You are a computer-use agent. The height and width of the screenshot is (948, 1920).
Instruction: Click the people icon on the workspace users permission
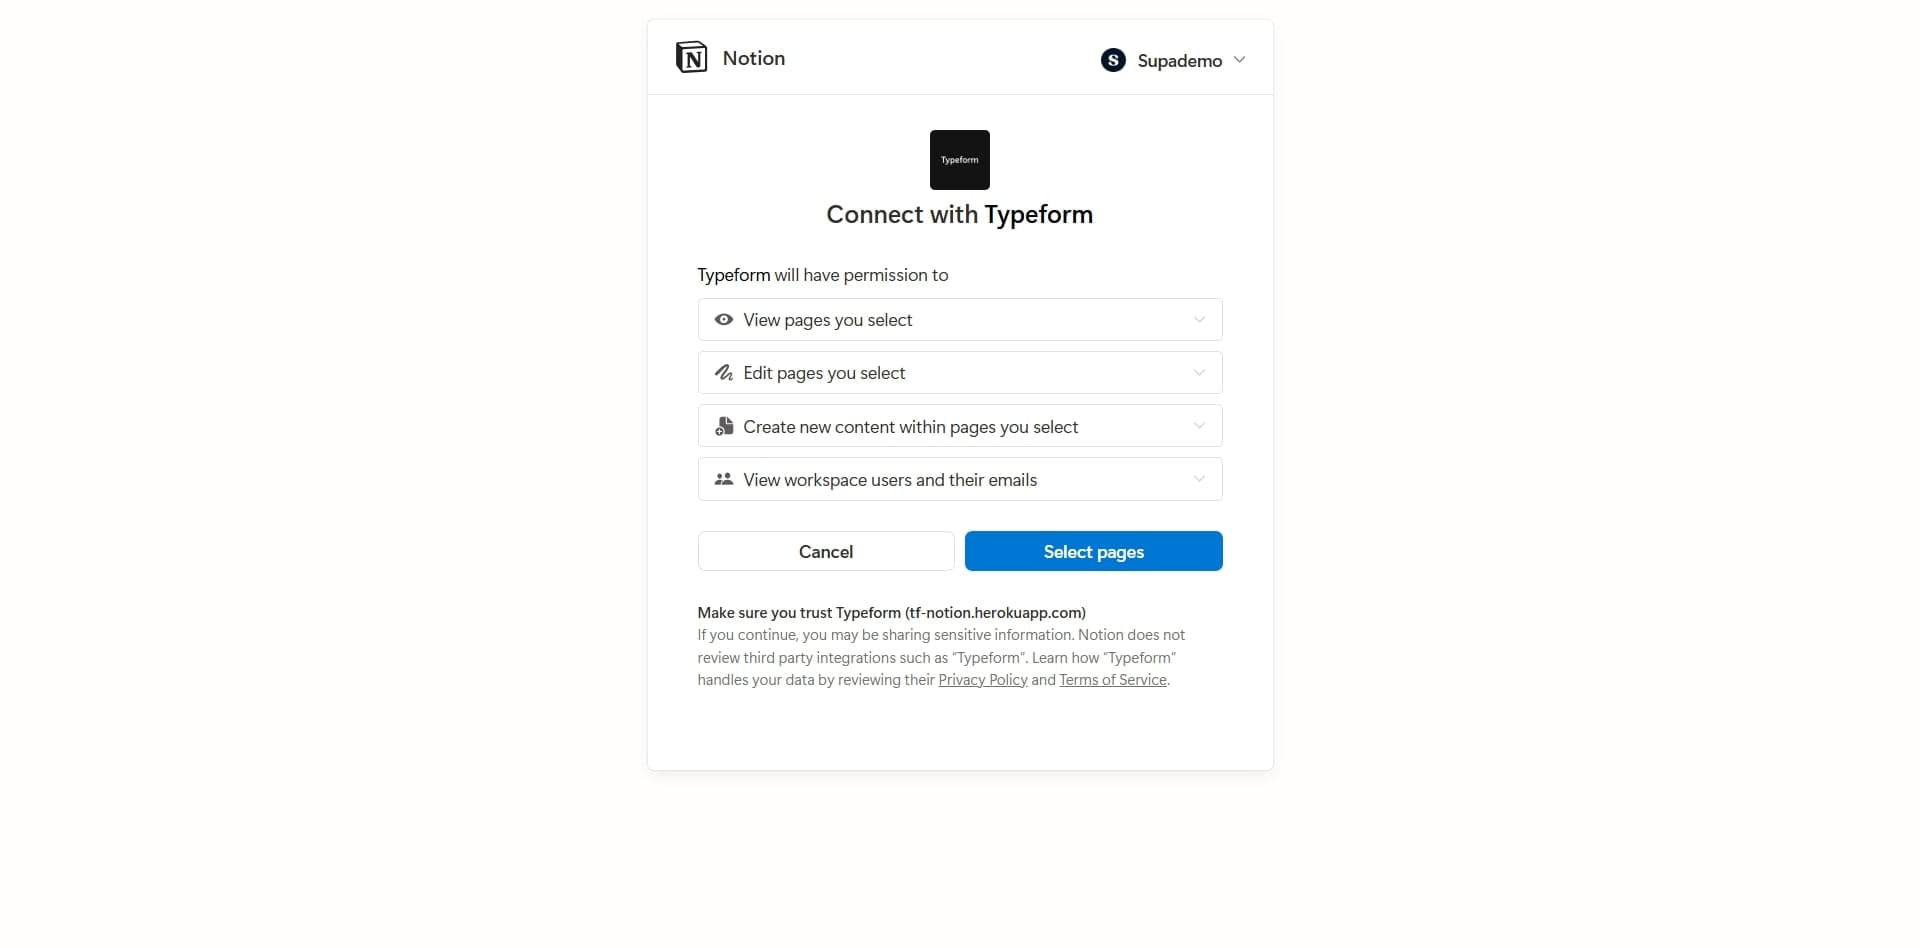724,479
